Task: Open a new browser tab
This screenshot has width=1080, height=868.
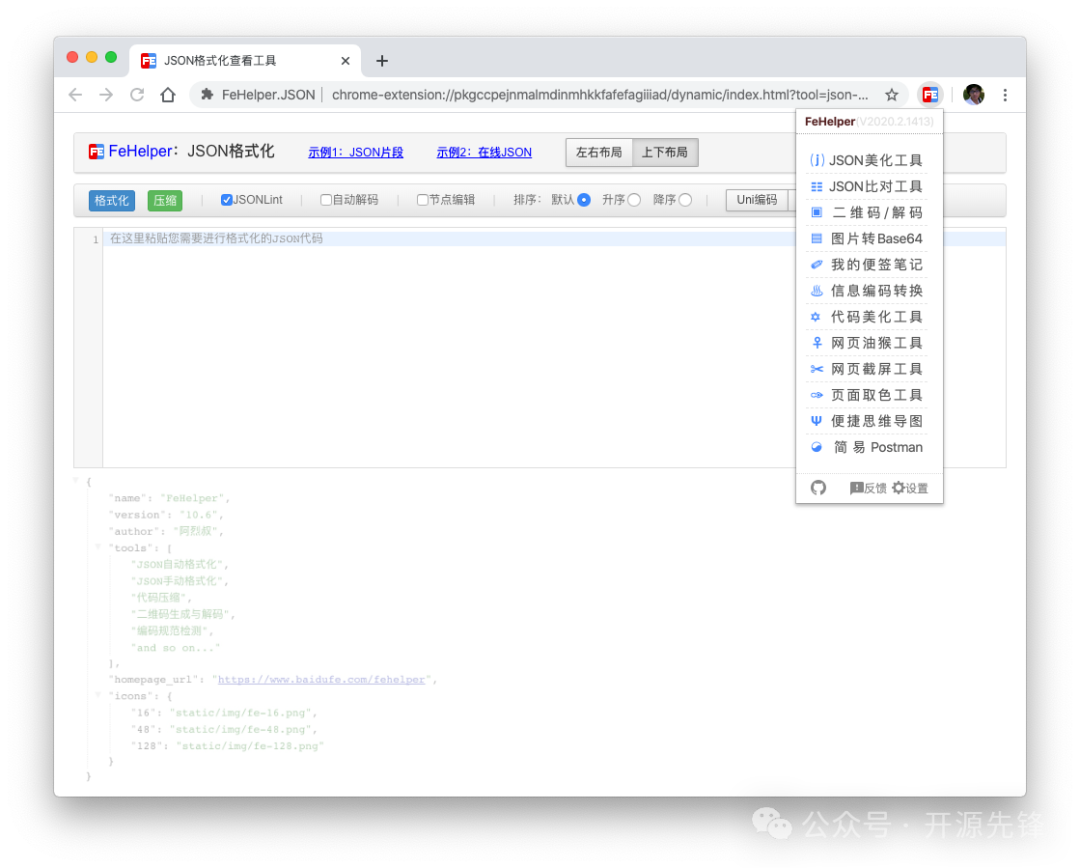Action: [x=382, y=61]
